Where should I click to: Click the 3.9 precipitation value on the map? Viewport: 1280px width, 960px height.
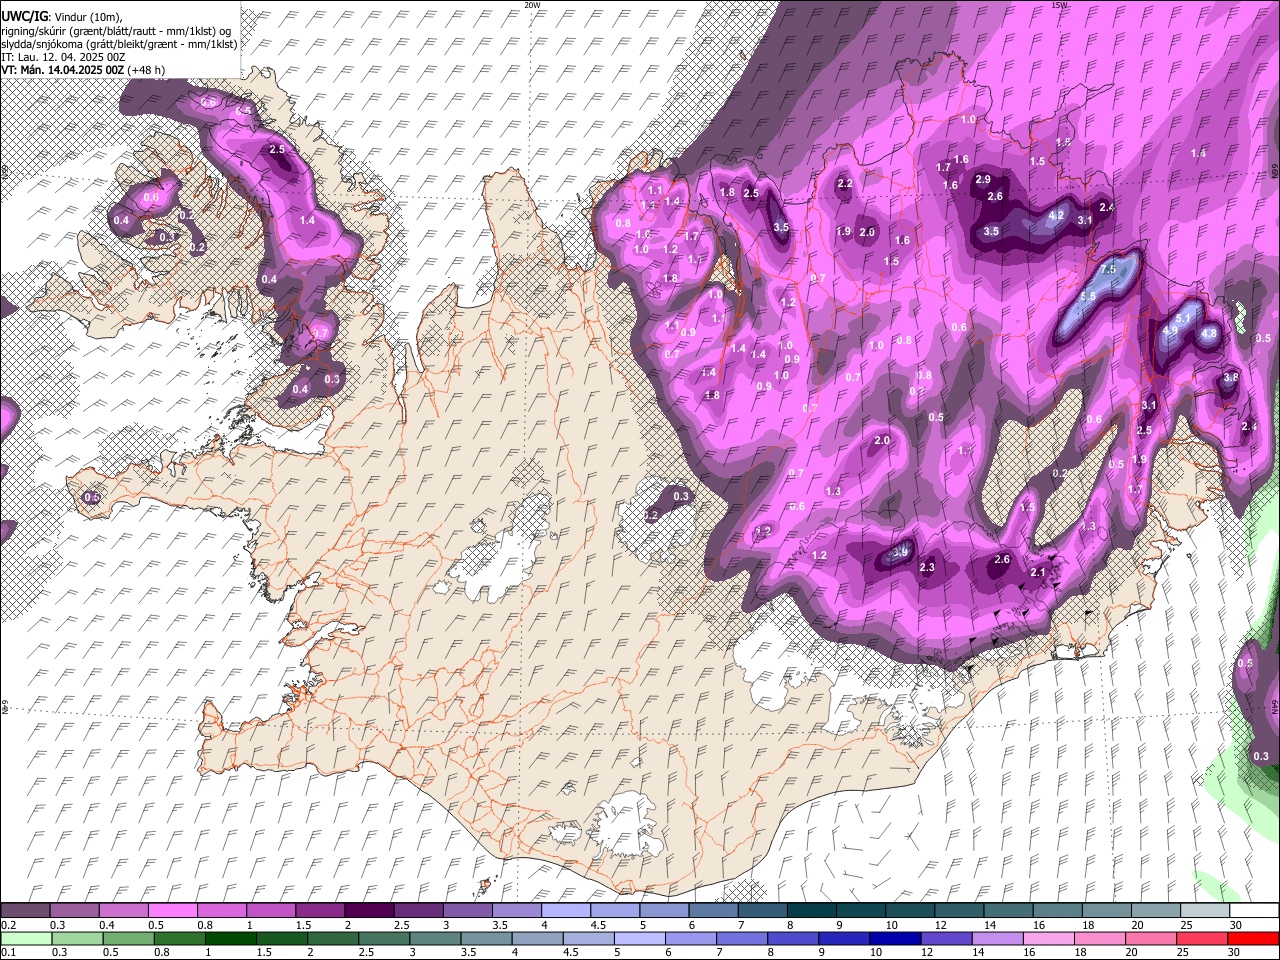[900, 553]
